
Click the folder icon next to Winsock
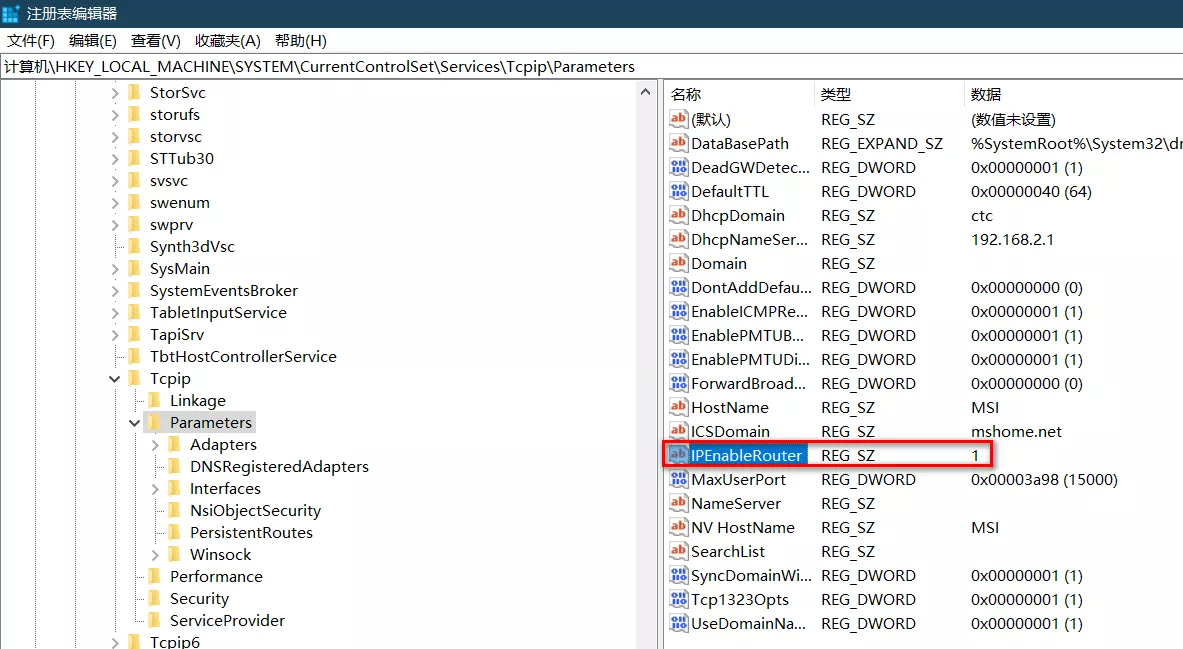(x=174, y=554)
